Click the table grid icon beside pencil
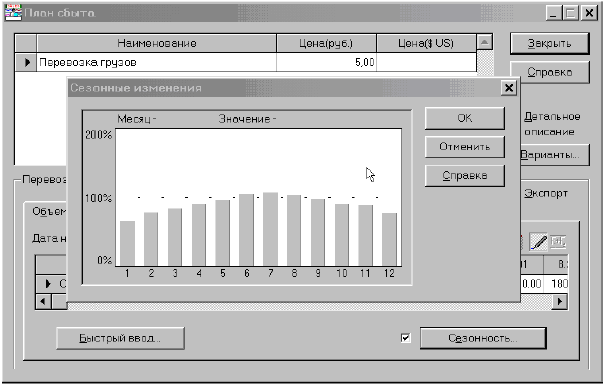 (558, 242)
